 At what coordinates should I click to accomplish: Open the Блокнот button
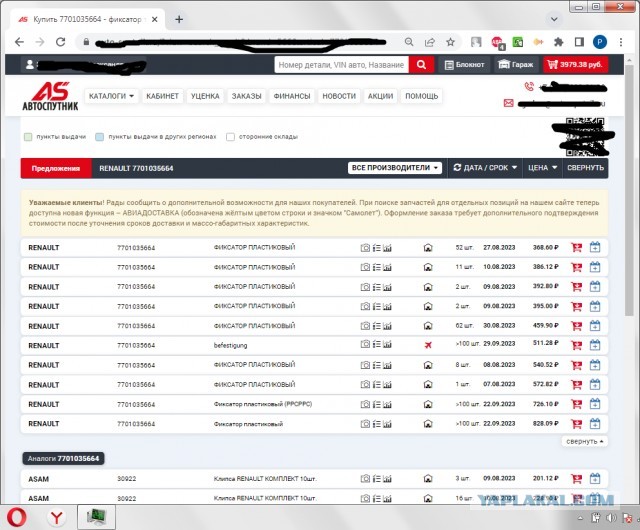pyautogui.click(x=464, y=65)
